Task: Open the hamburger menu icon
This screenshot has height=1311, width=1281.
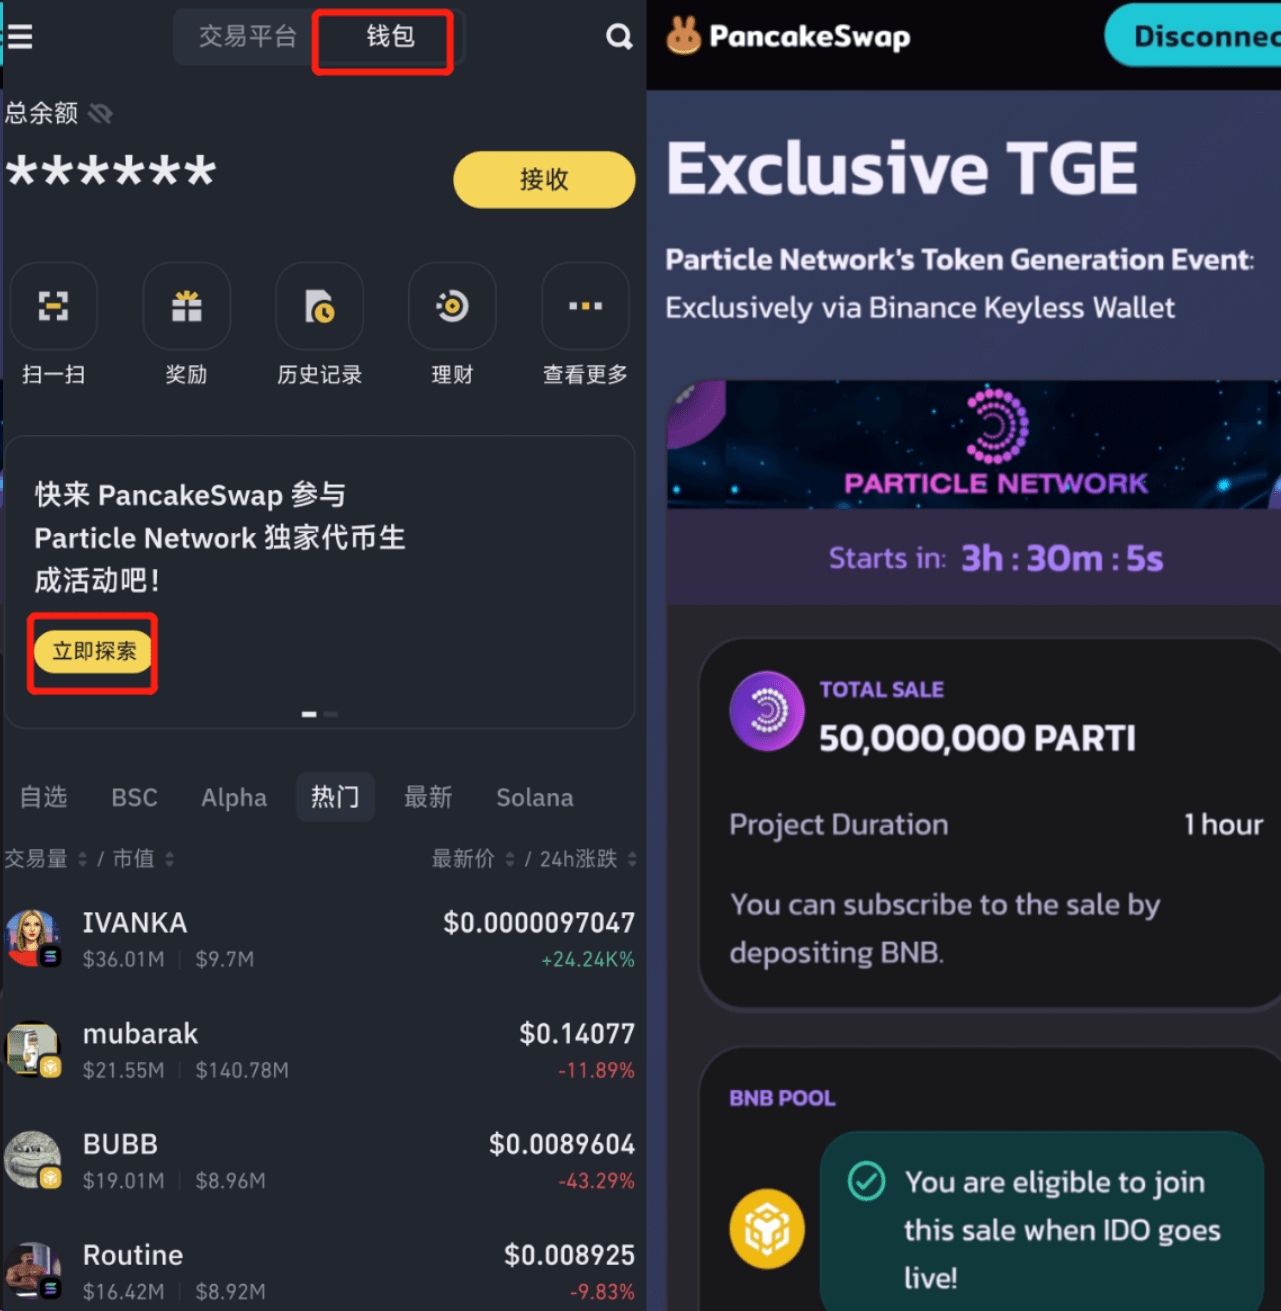Action: point(20,37)
